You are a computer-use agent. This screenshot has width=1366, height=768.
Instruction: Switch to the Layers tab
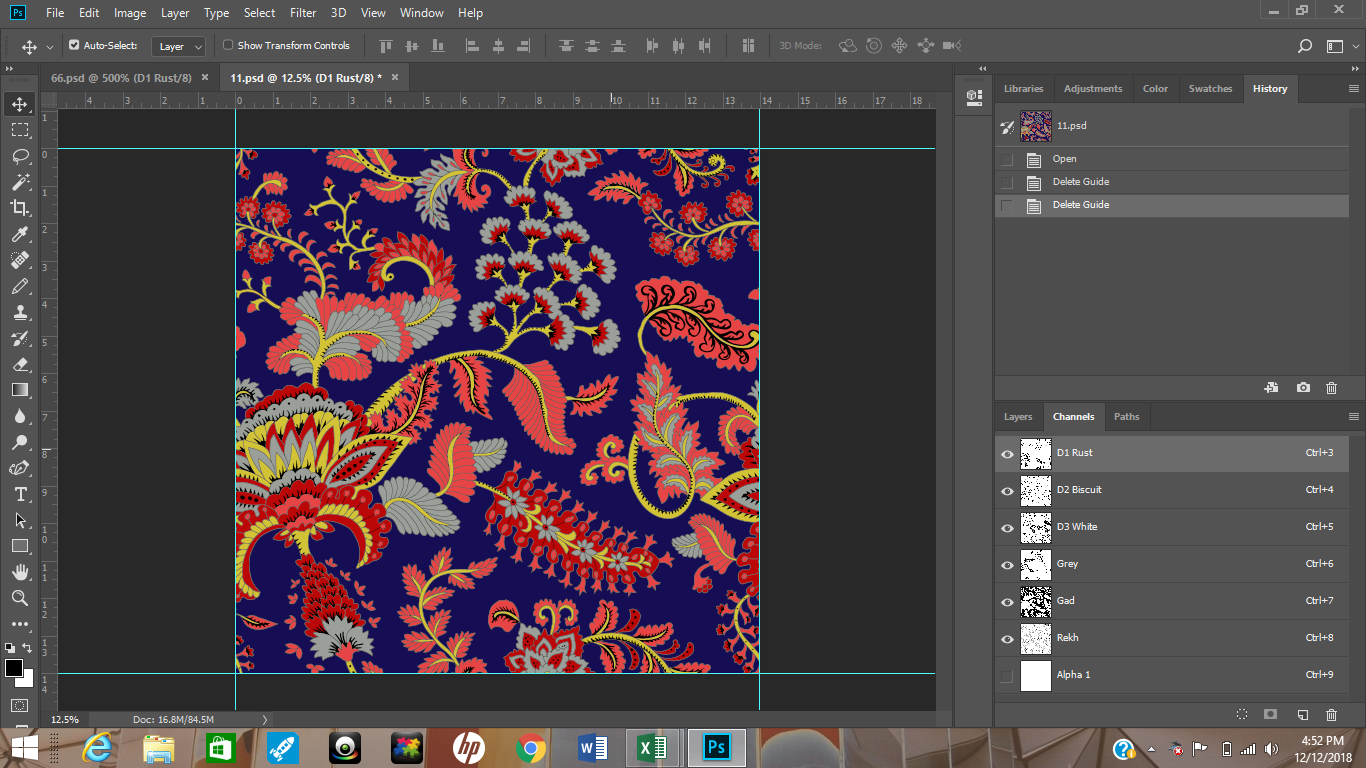1018,417
